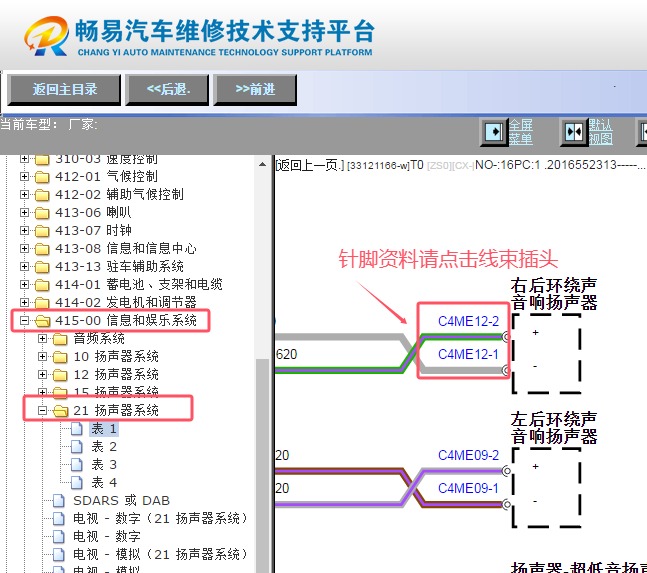Click the 21 扬声器系统 open folder icon
Image resolution: width=647 pixels, height=573 pixels.
pyautogui.click(x=61, y=411)
